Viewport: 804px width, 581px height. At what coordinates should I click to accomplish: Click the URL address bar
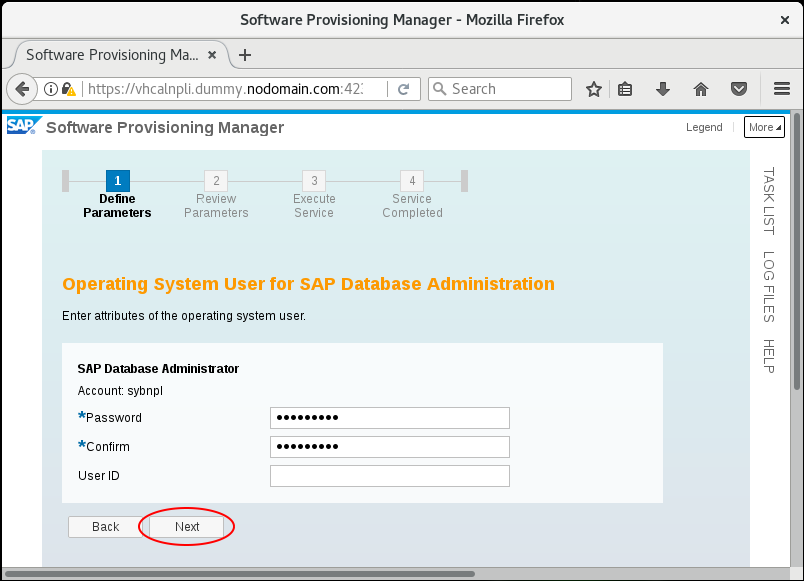(226, 89)
